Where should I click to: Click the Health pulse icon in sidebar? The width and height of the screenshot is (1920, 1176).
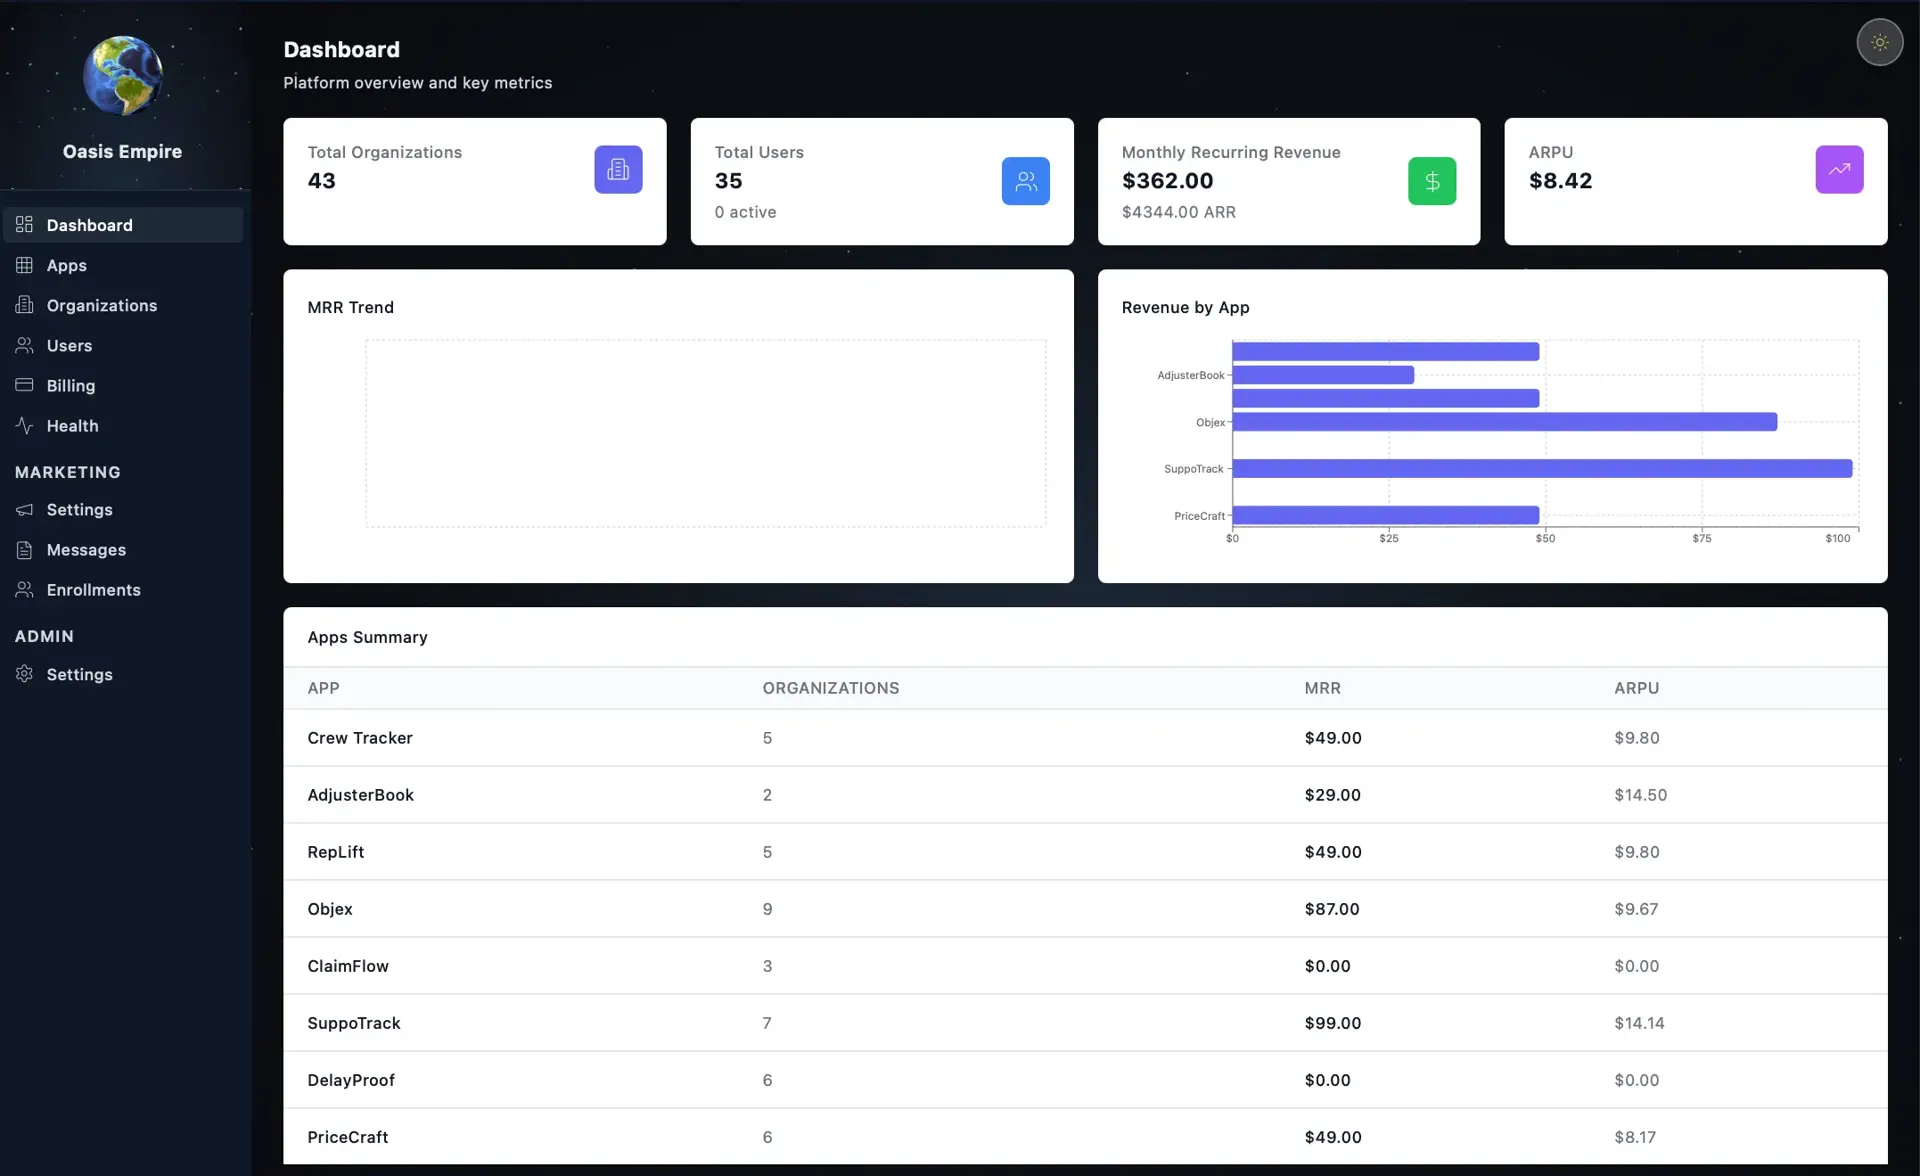click(25, 425)
